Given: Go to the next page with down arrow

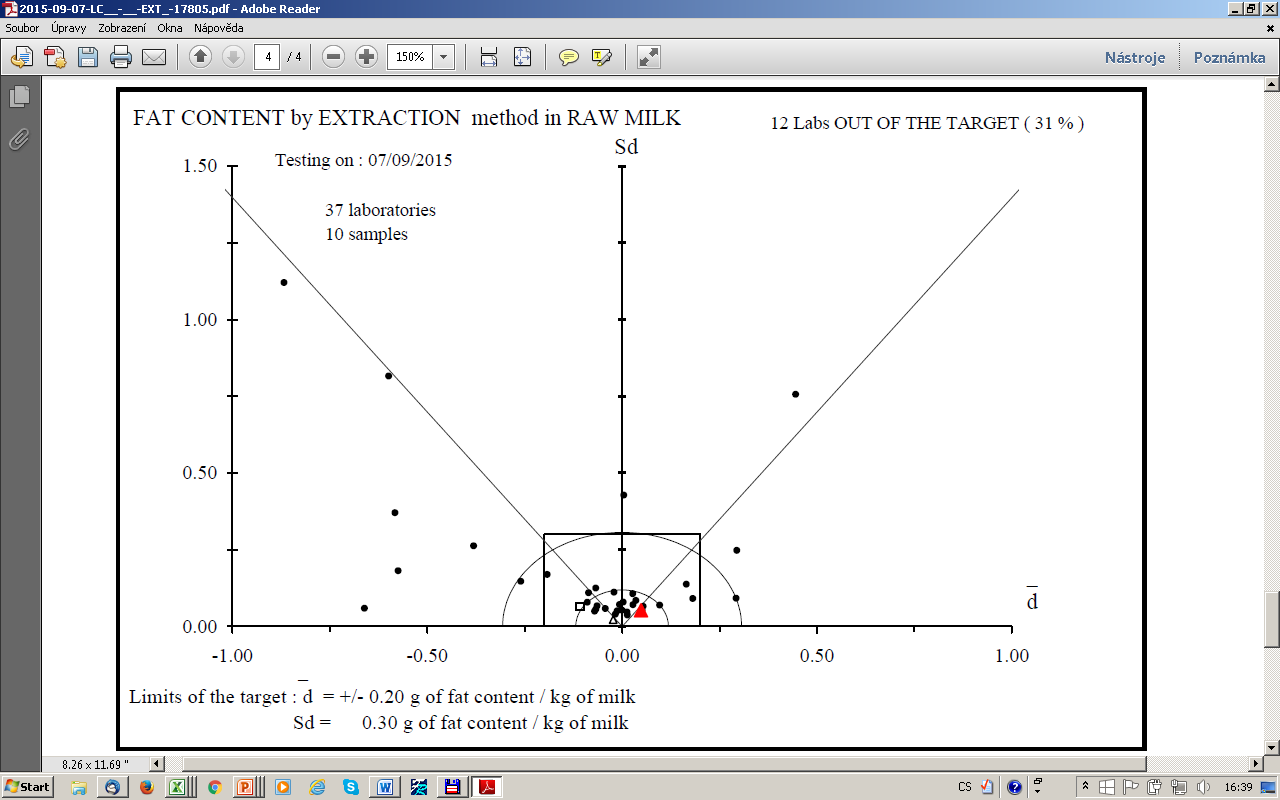Looking at the screenshot, I should pyautogui.click(x=233, y=57).
